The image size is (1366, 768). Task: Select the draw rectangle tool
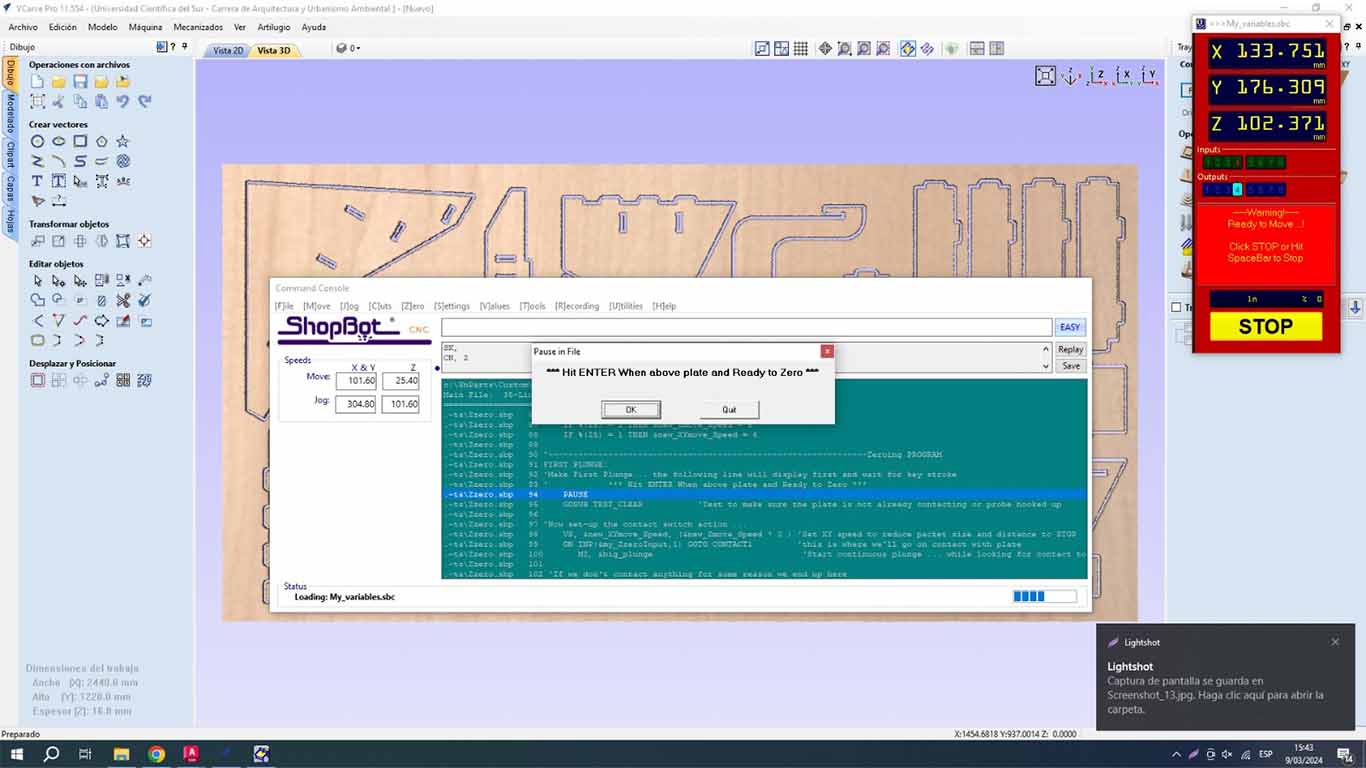pos(80,141)
